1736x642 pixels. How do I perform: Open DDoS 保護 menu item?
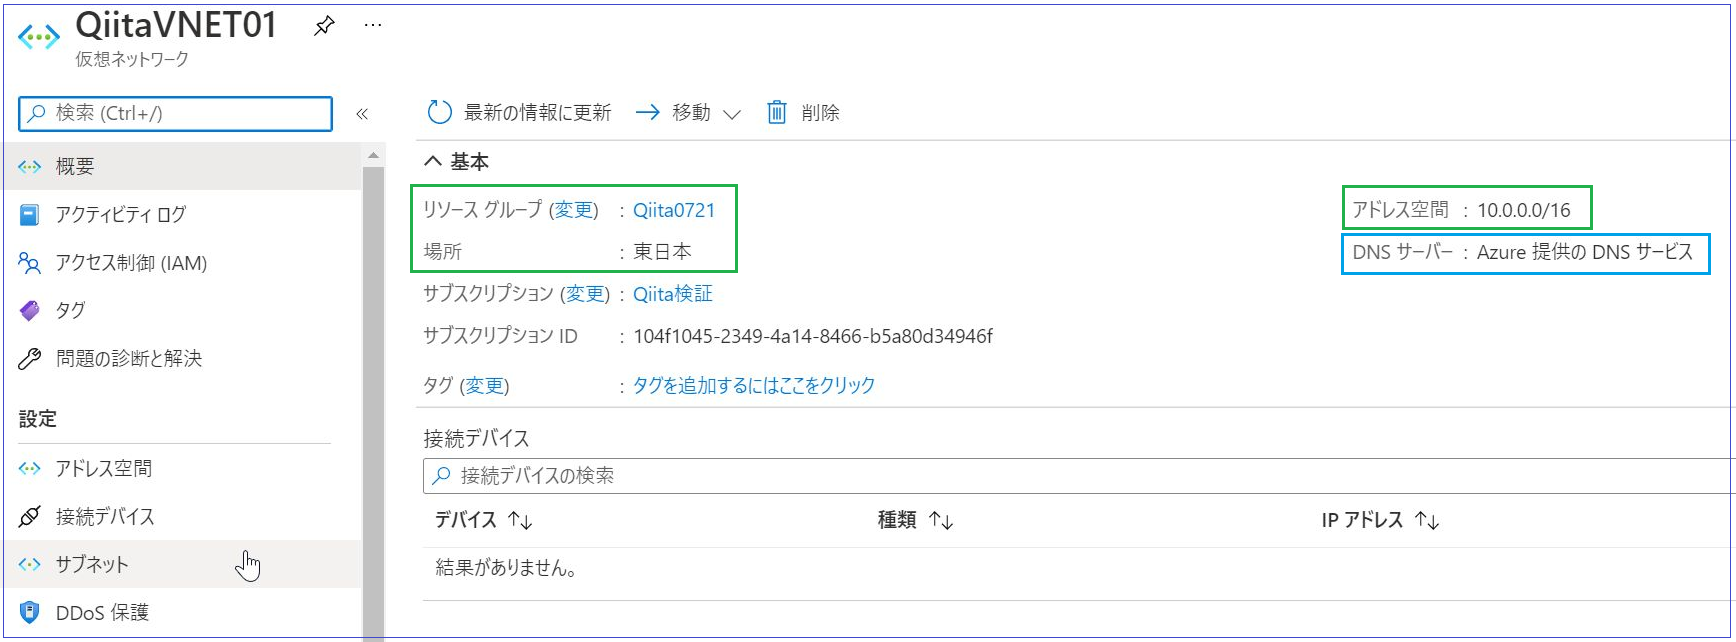(181, 612)
